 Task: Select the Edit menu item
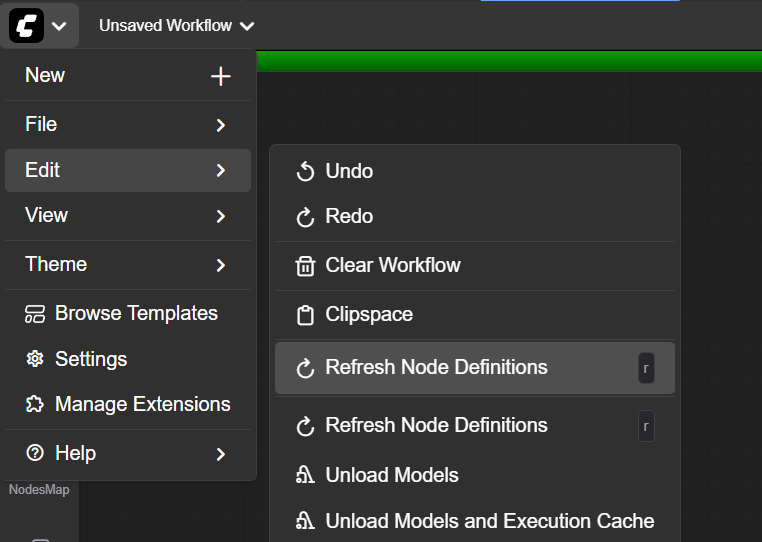[127, 171]
